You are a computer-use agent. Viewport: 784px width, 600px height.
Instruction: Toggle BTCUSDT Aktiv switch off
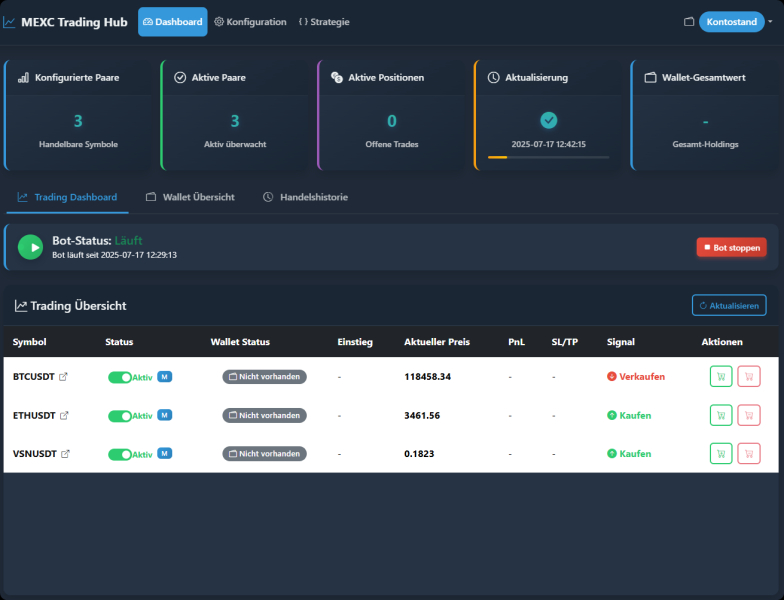pyautogui.click(x=120, y=377)
